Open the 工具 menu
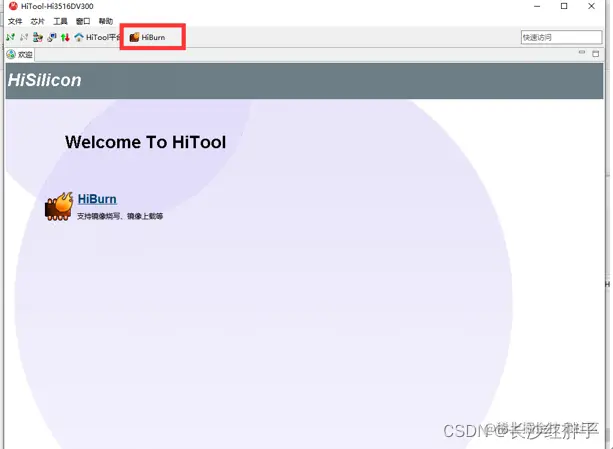Image resolution: width=613 pixels, height=449 pixels. [x=60, y=21]
